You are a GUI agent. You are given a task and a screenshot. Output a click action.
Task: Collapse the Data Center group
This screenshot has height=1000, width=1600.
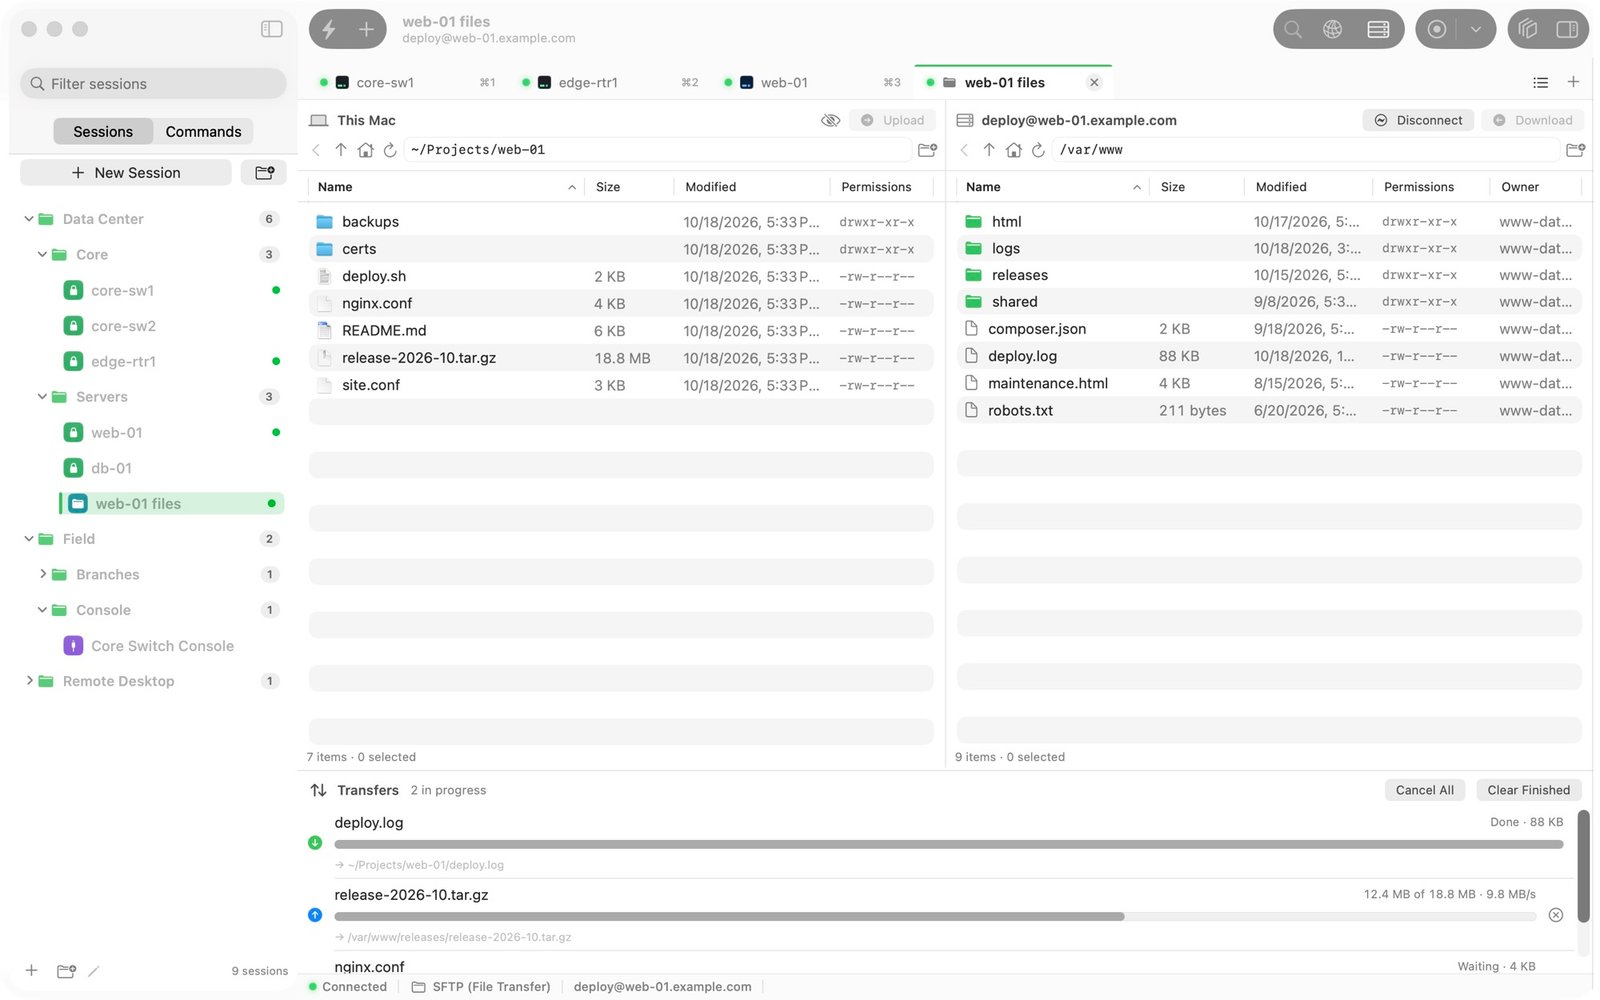pyautogui.click(x=29, y=219)
